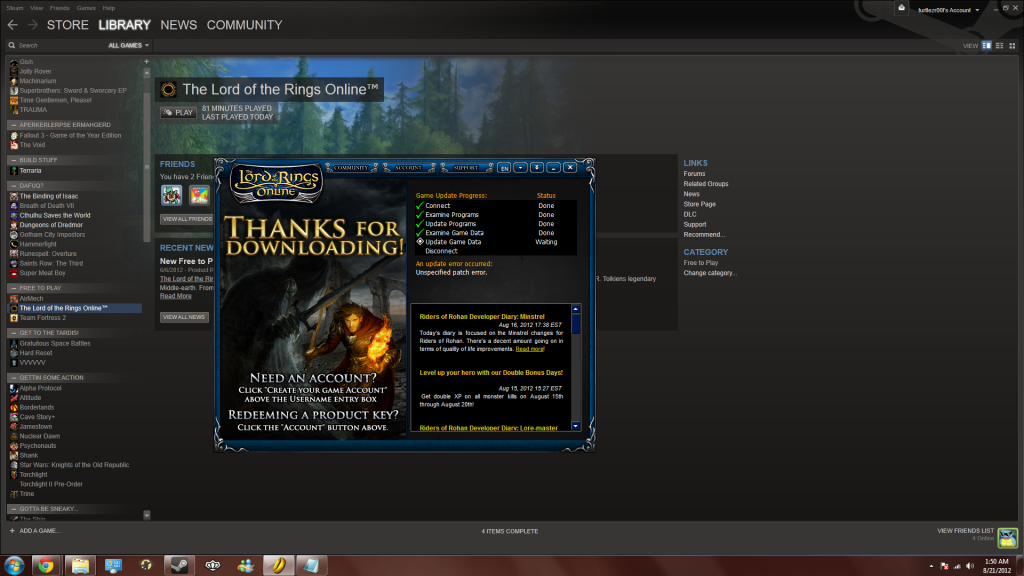
Task: Open the Steam inbox notifications icon
Action: click(x=901, y=8)
